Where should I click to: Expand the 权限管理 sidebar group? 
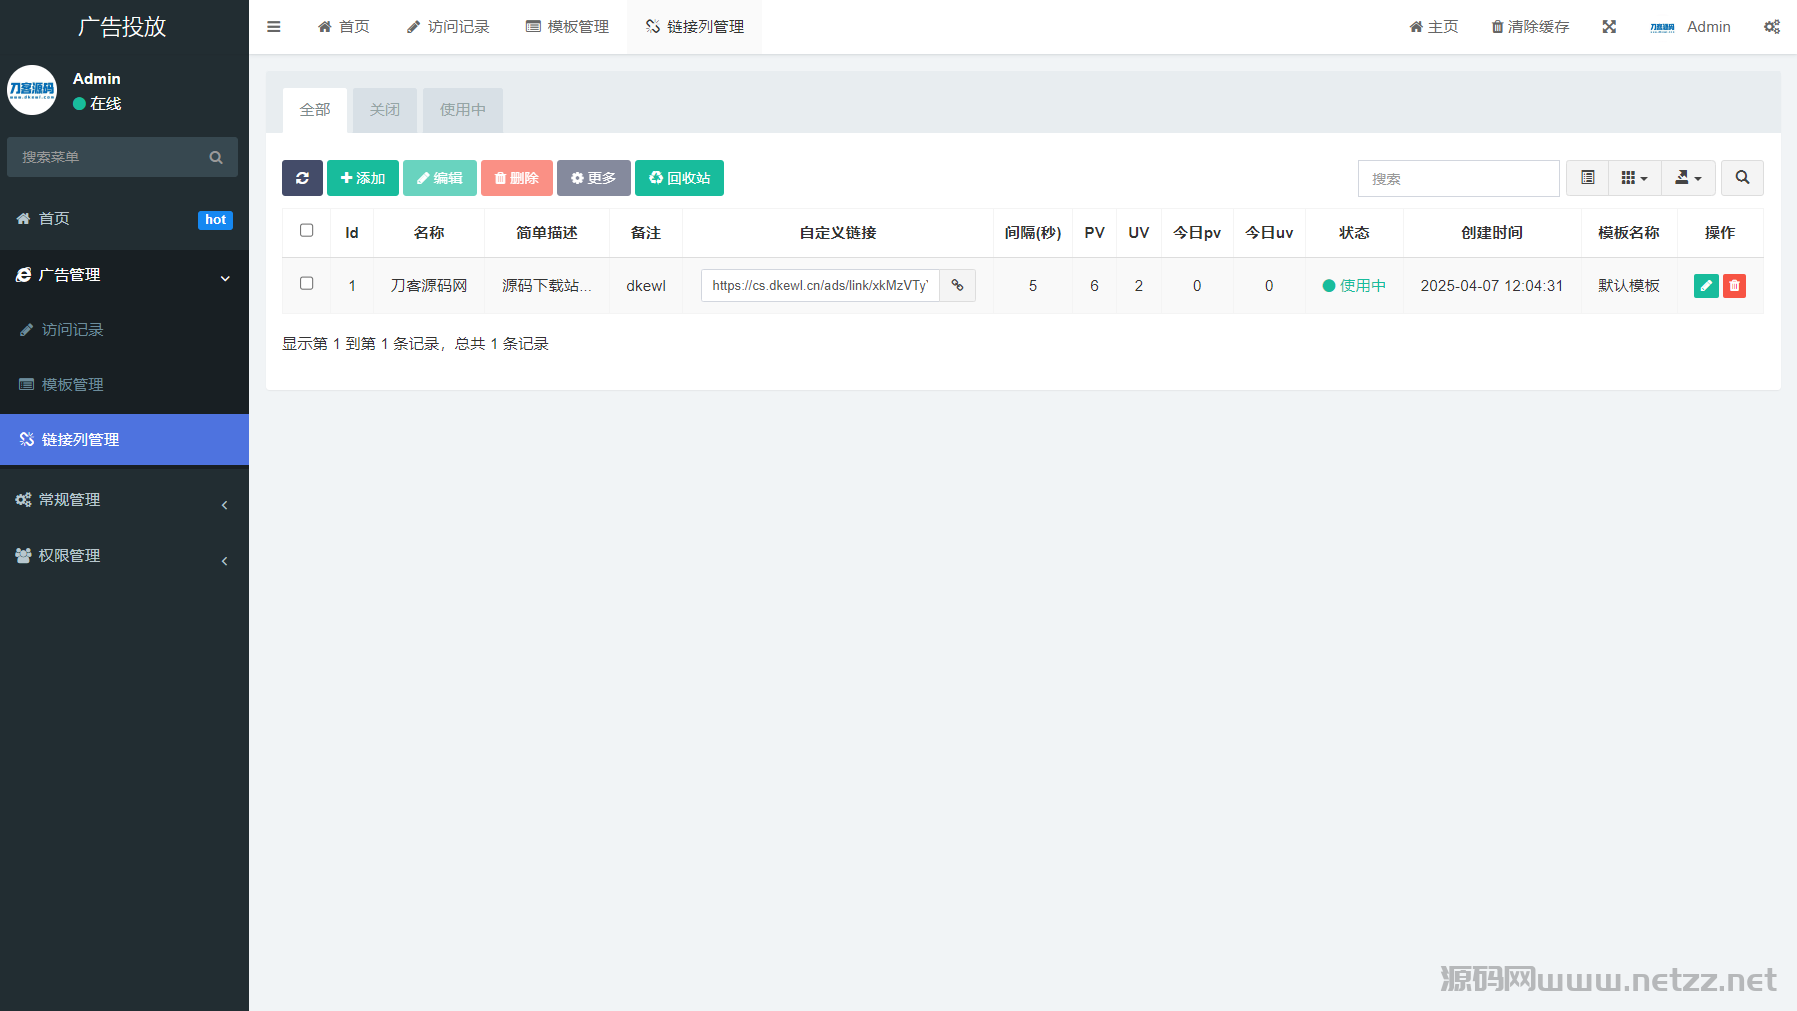coord(124,556)
